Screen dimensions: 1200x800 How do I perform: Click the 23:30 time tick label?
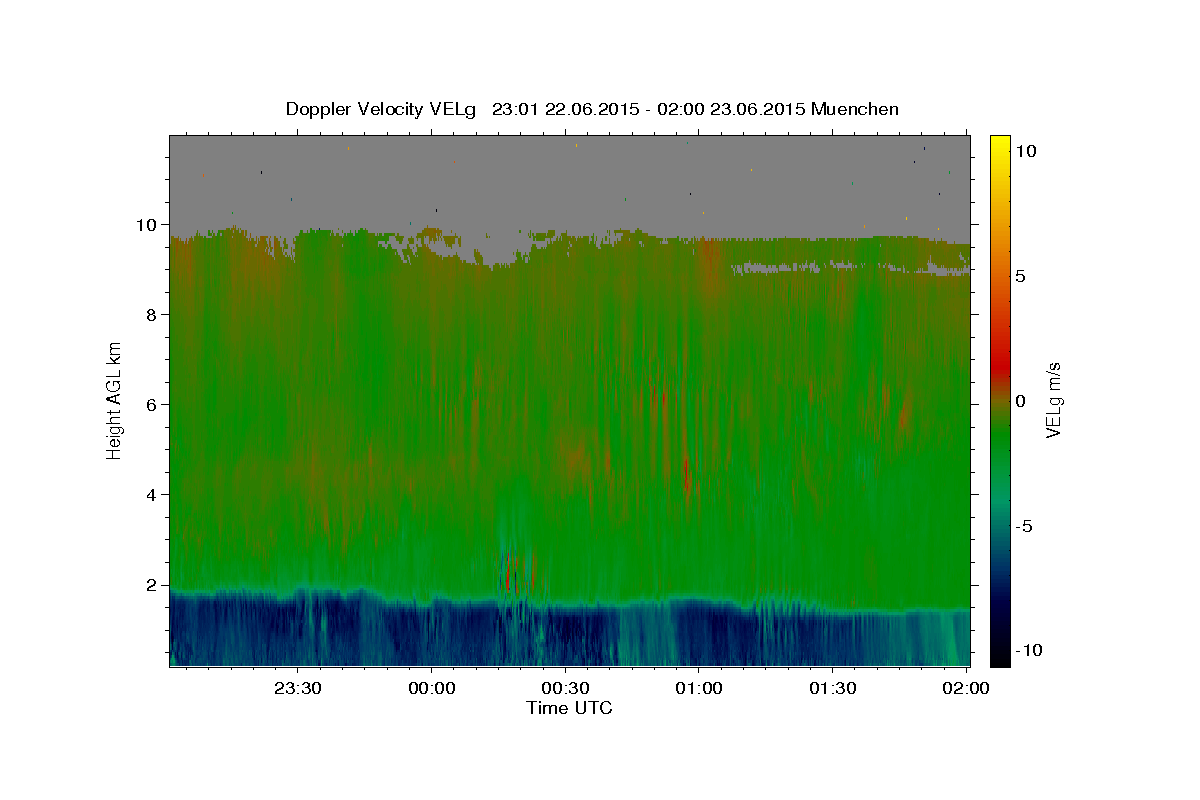point(298,688)
